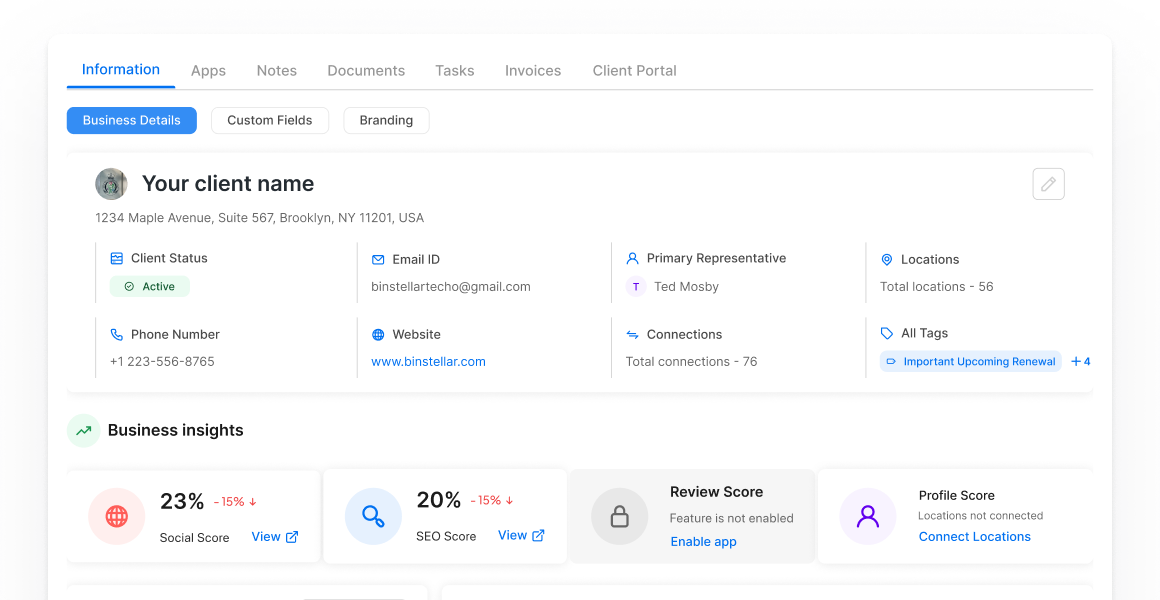Click the Client Status icon

point(117,258)
